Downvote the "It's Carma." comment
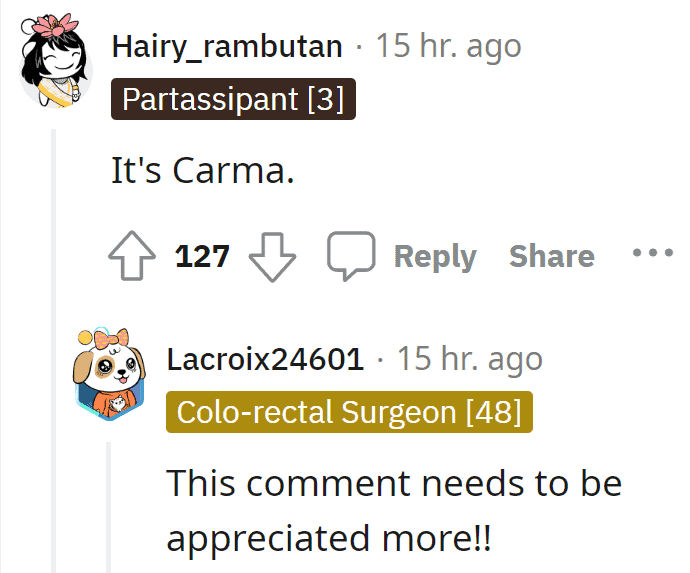690x573 pixels. (272, 257)
